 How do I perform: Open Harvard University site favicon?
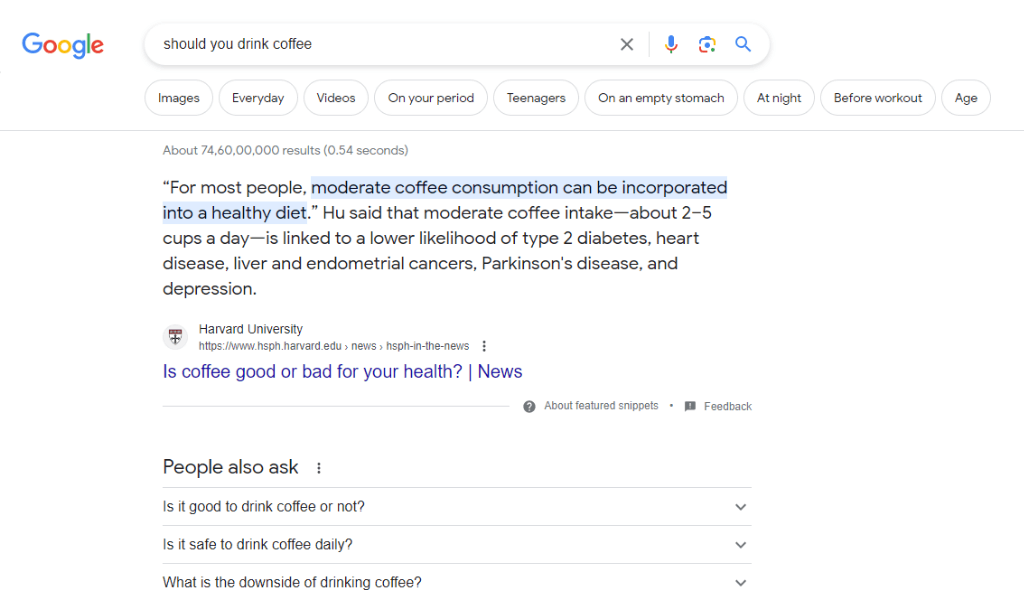(x=175, y=337)
